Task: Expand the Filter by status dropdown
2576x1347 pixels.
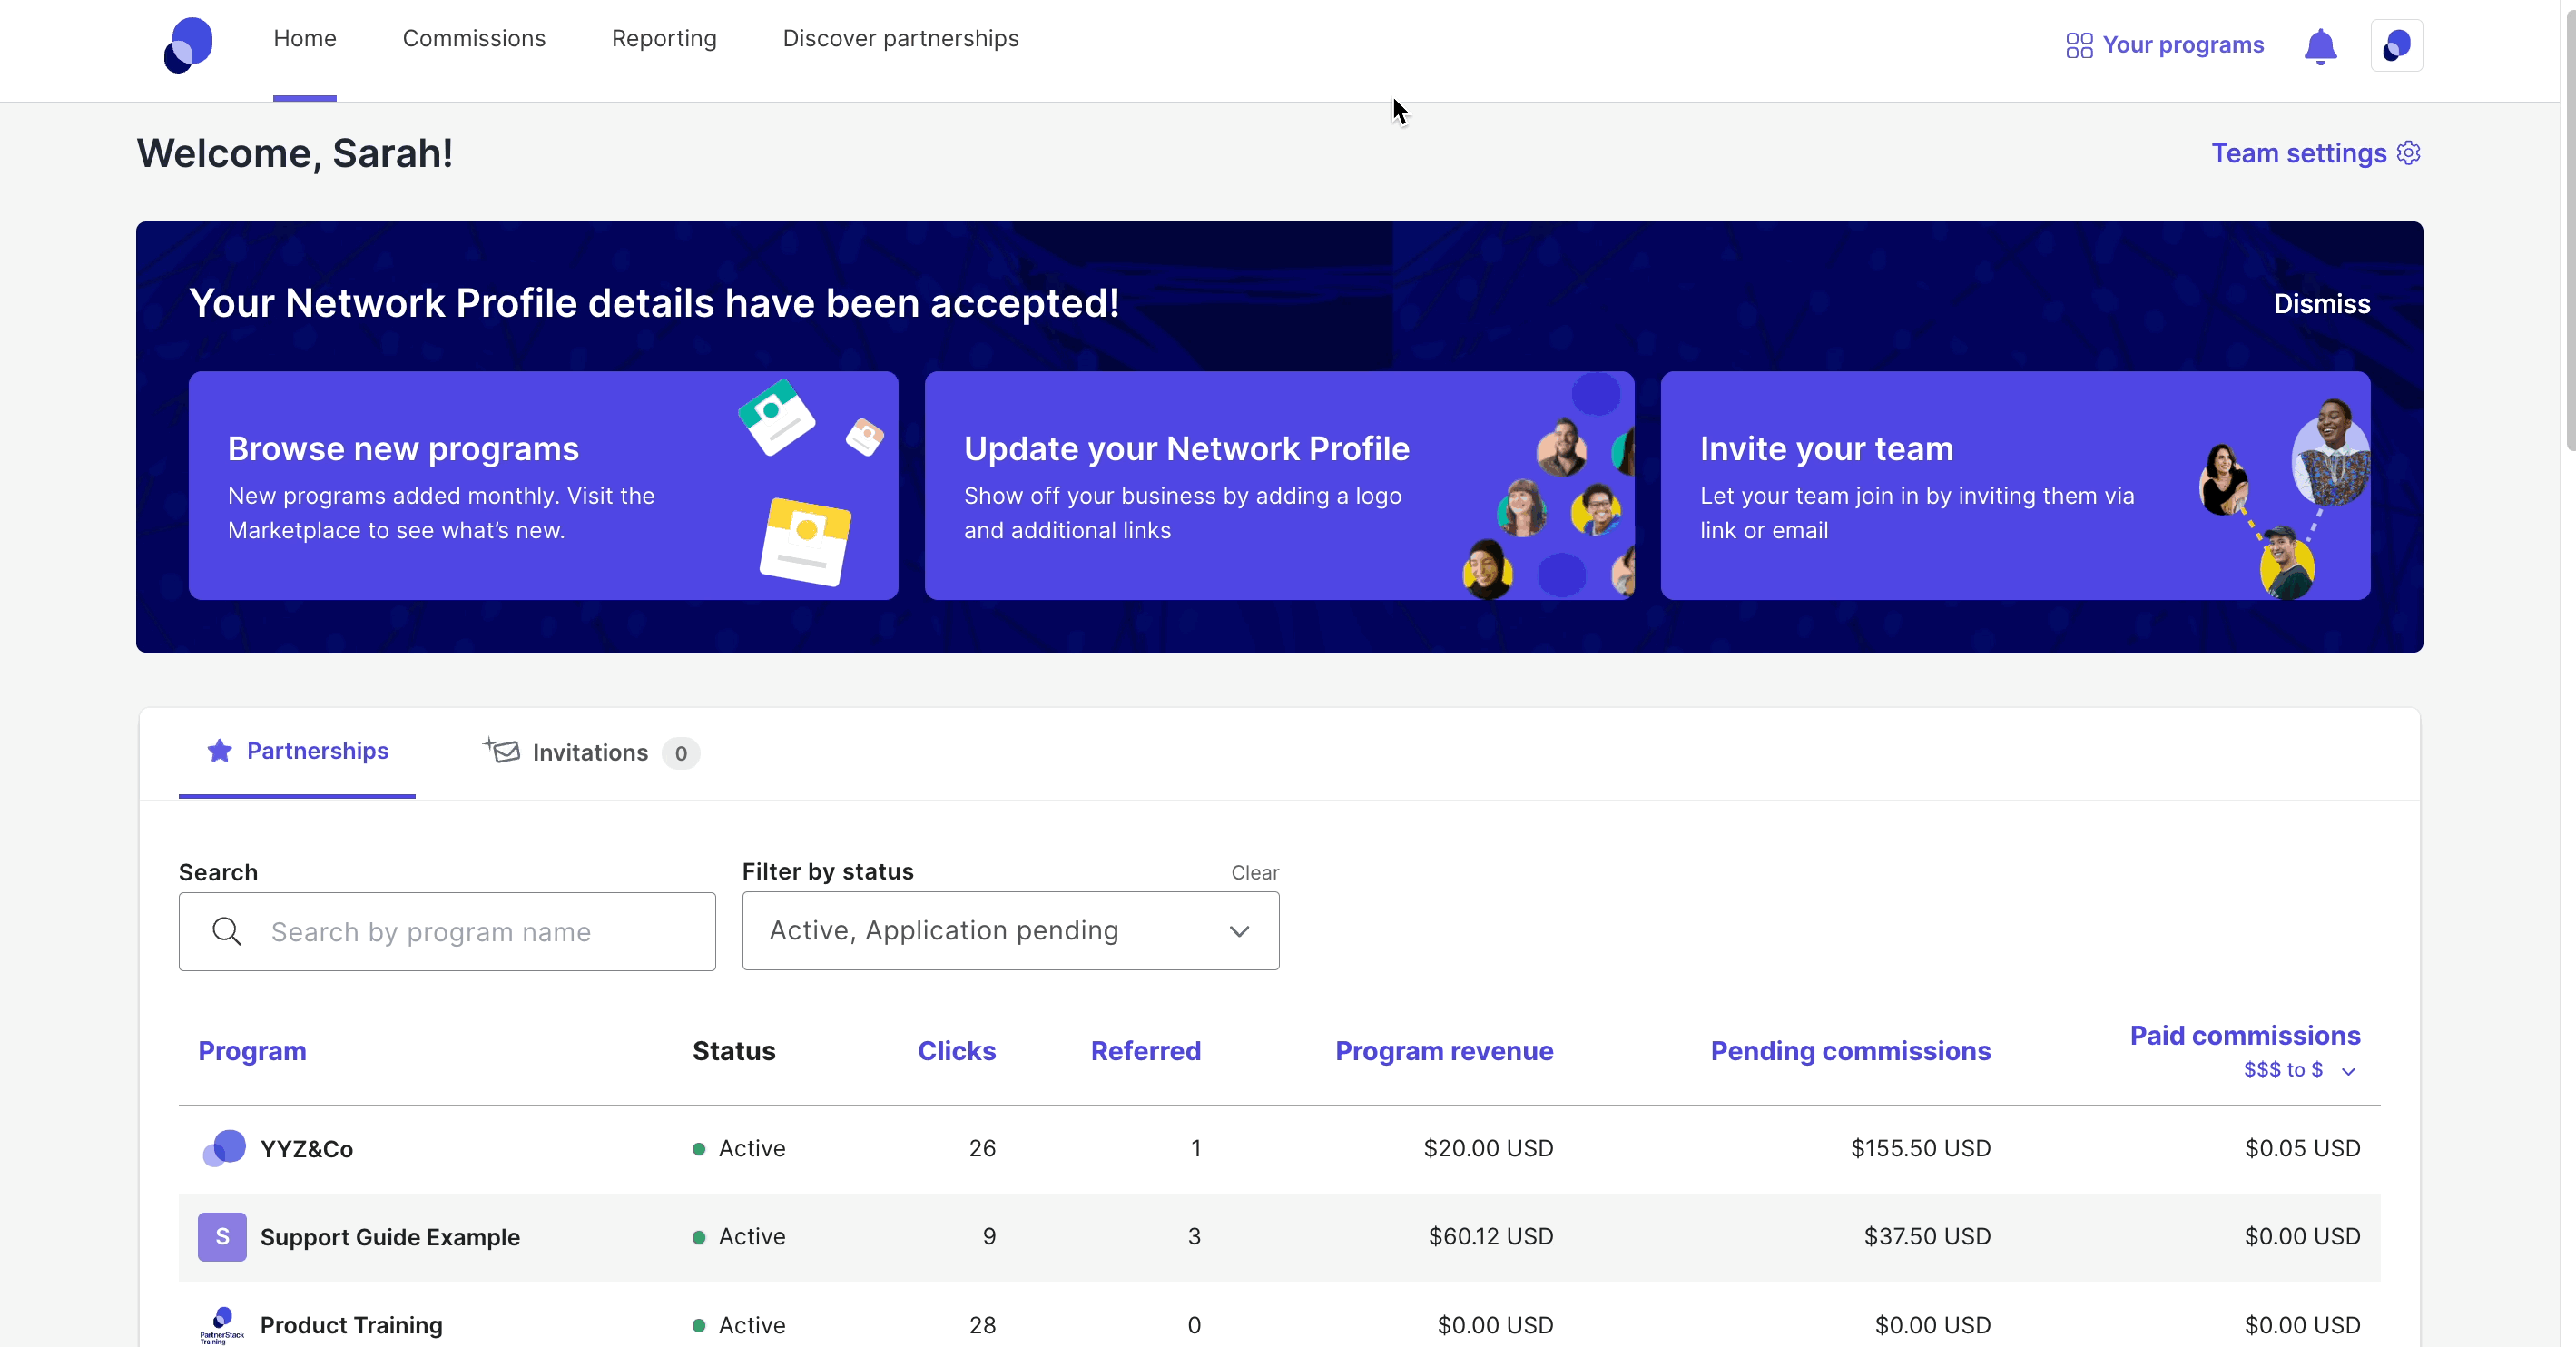Action: pos(1010,931)
